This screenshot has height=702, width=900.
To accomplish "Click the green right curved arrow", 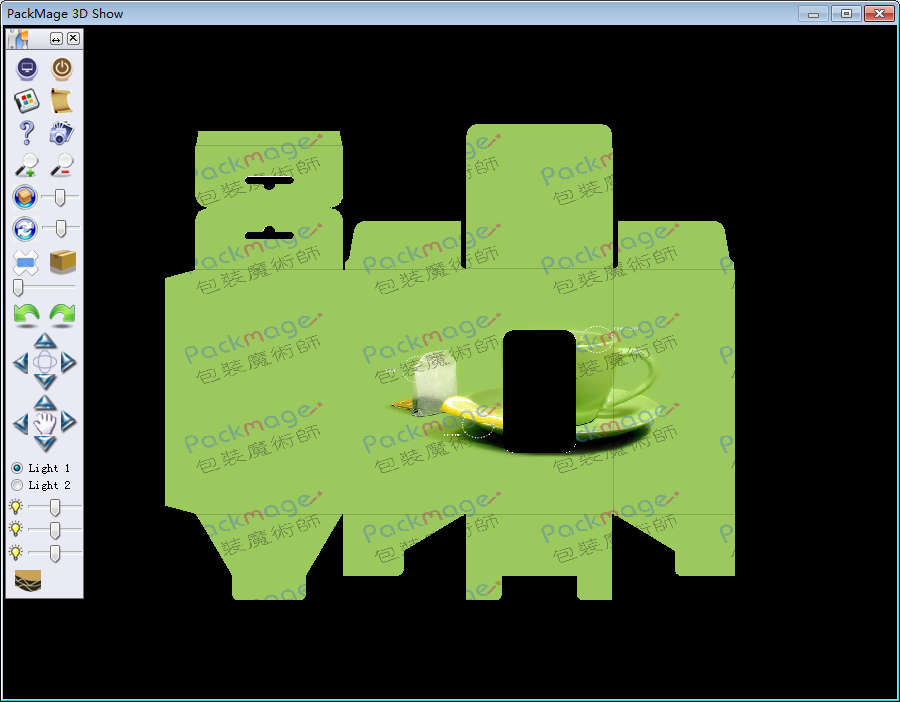I will pyautogui.click(x=62, y=315).
